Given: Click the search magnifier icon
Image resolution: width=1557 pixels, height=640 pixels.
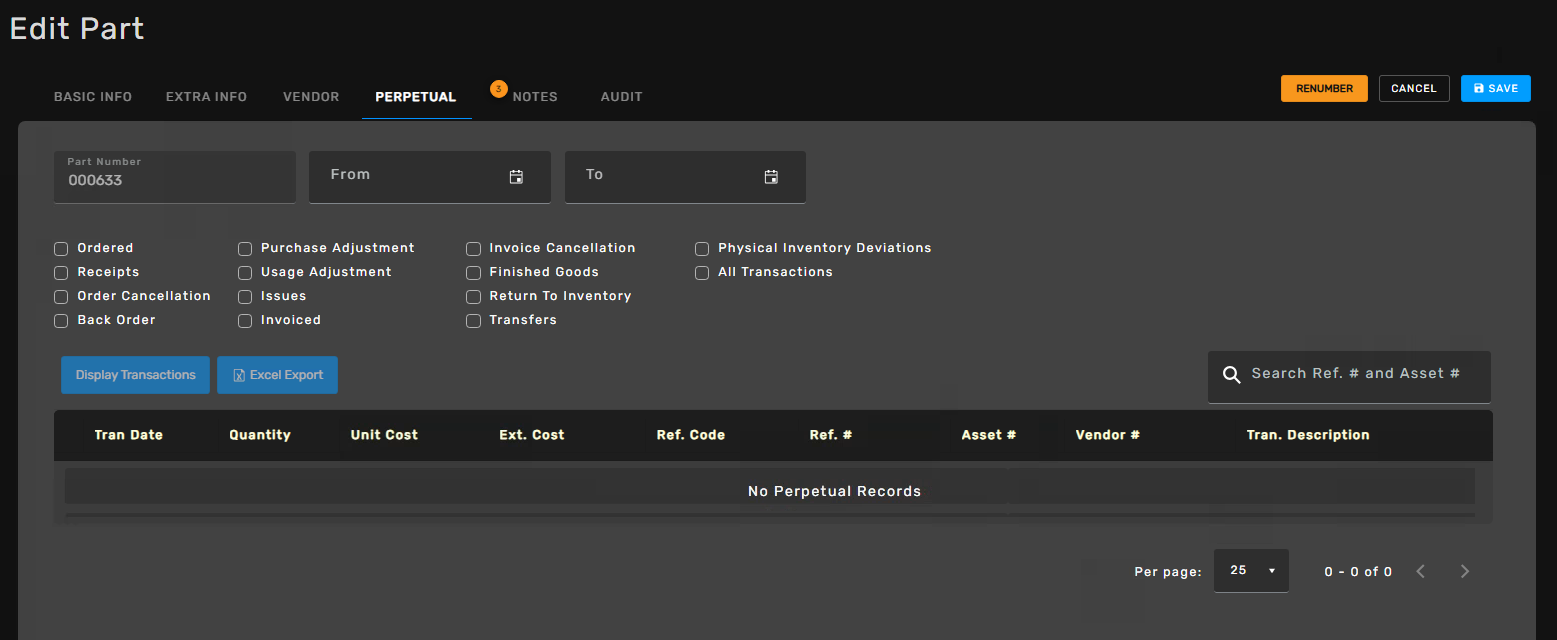Looking at the screenshot, I should click(x=1232, y=375).
